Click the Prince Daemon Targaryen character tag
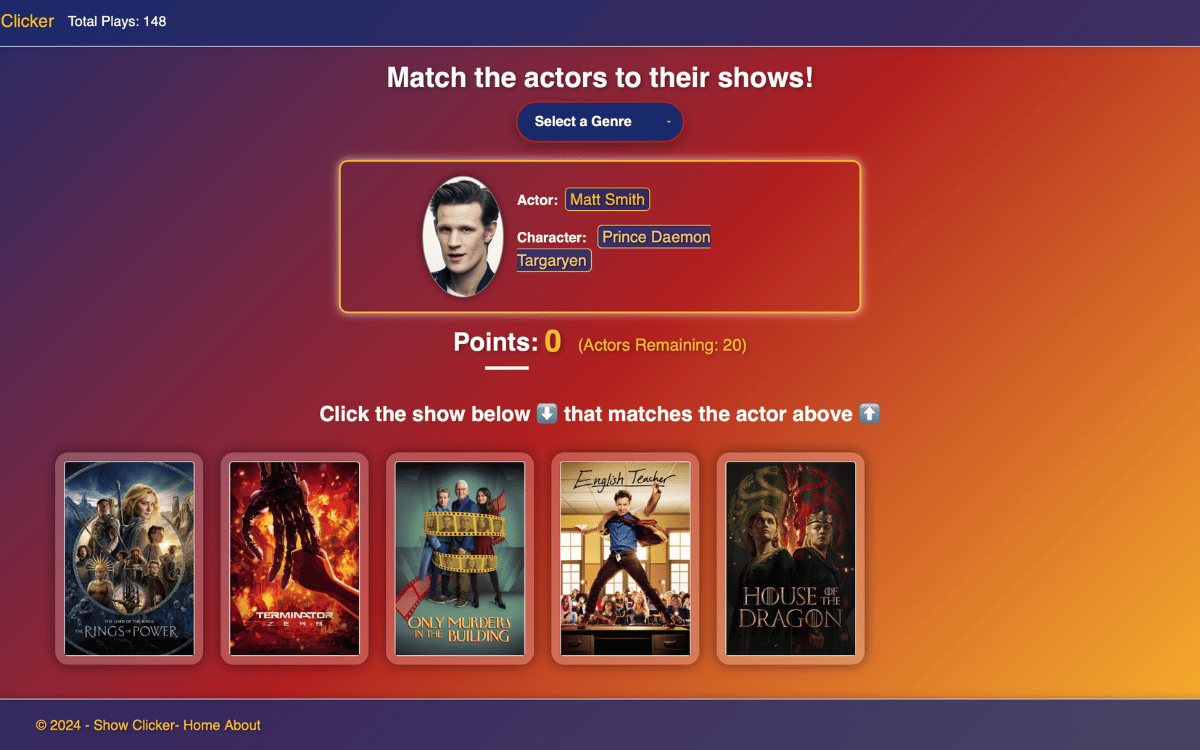 click(x=614, y=249)
